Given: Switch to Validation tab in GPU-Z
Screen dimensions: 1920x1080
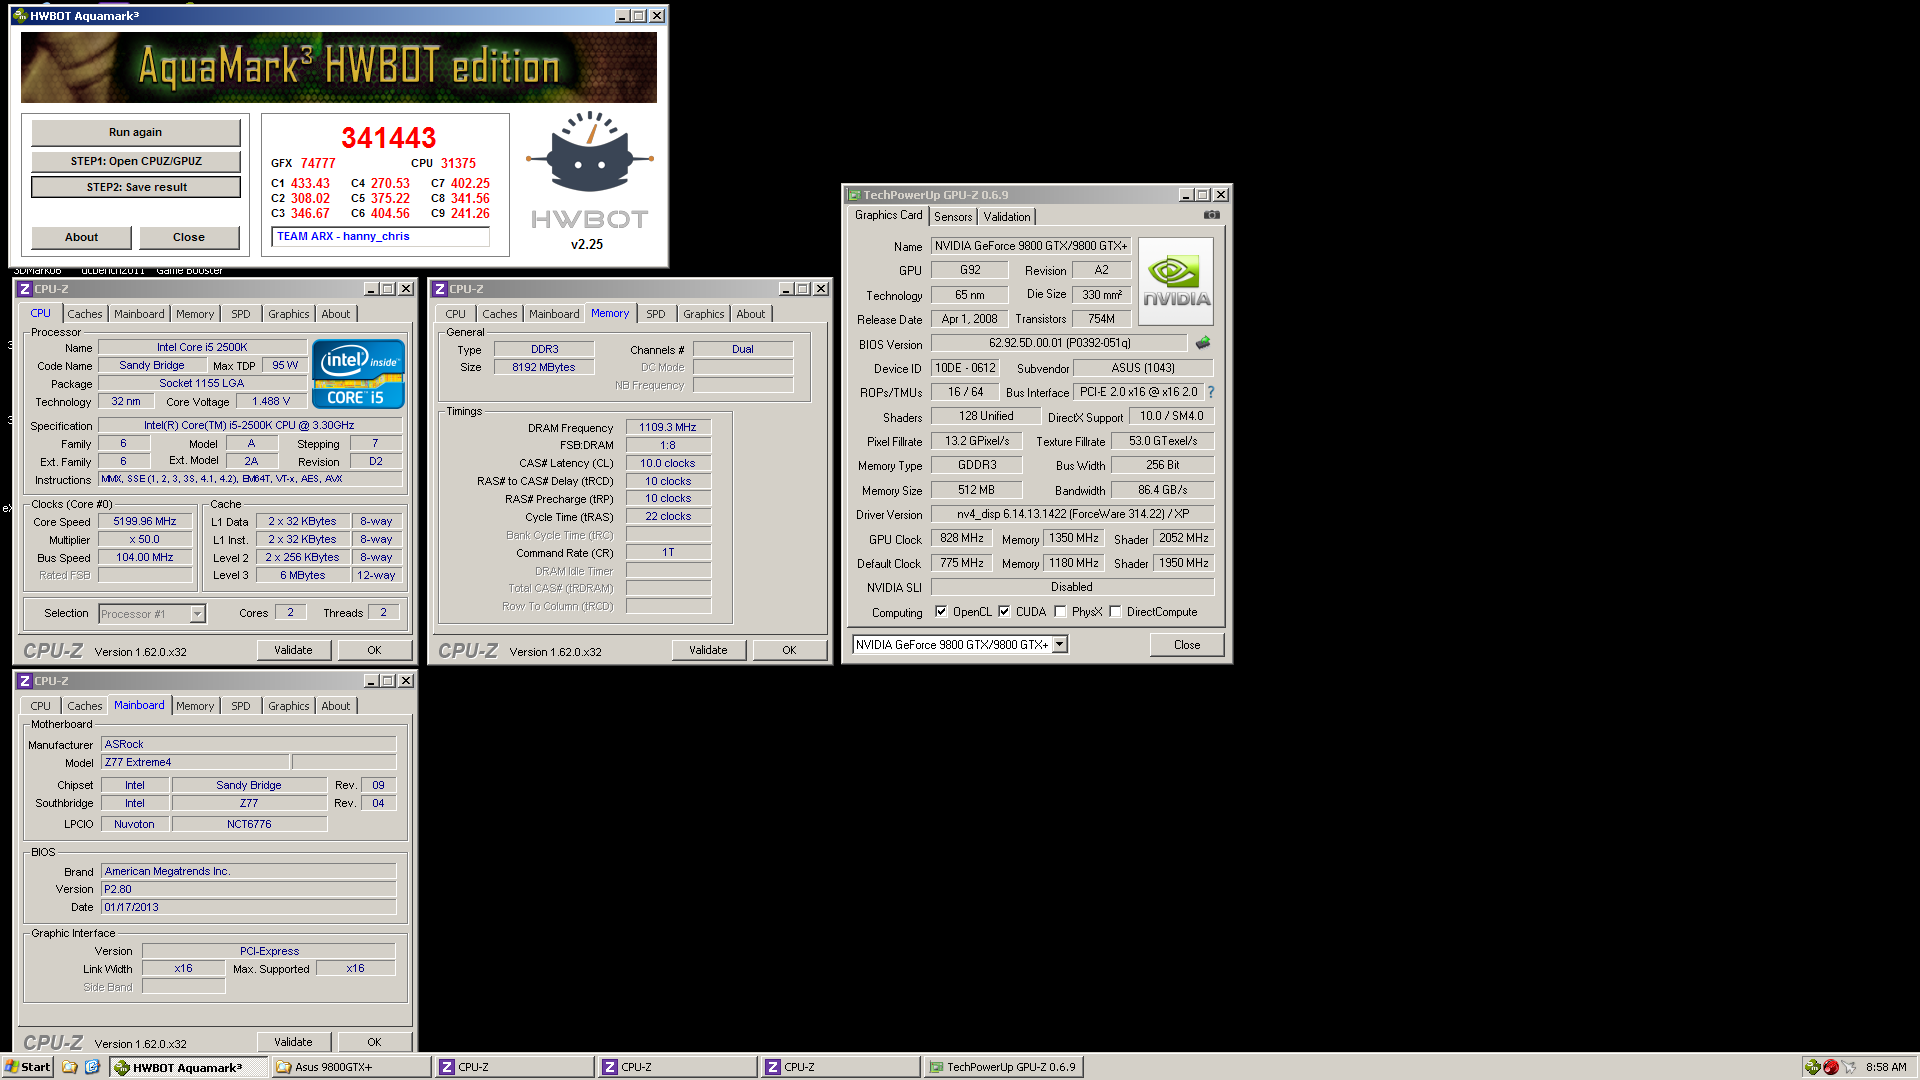Looking at the screenshot, I should pos(1007,217).
